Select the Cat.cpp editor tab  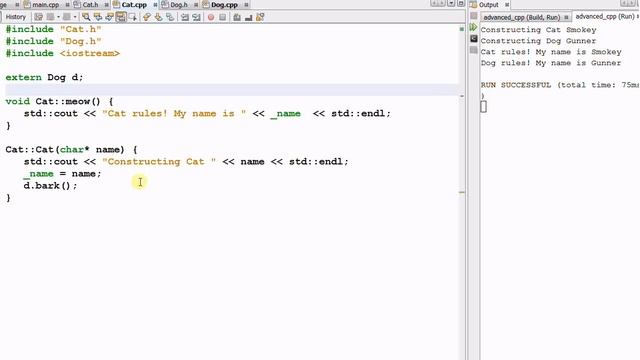[134, 5]
